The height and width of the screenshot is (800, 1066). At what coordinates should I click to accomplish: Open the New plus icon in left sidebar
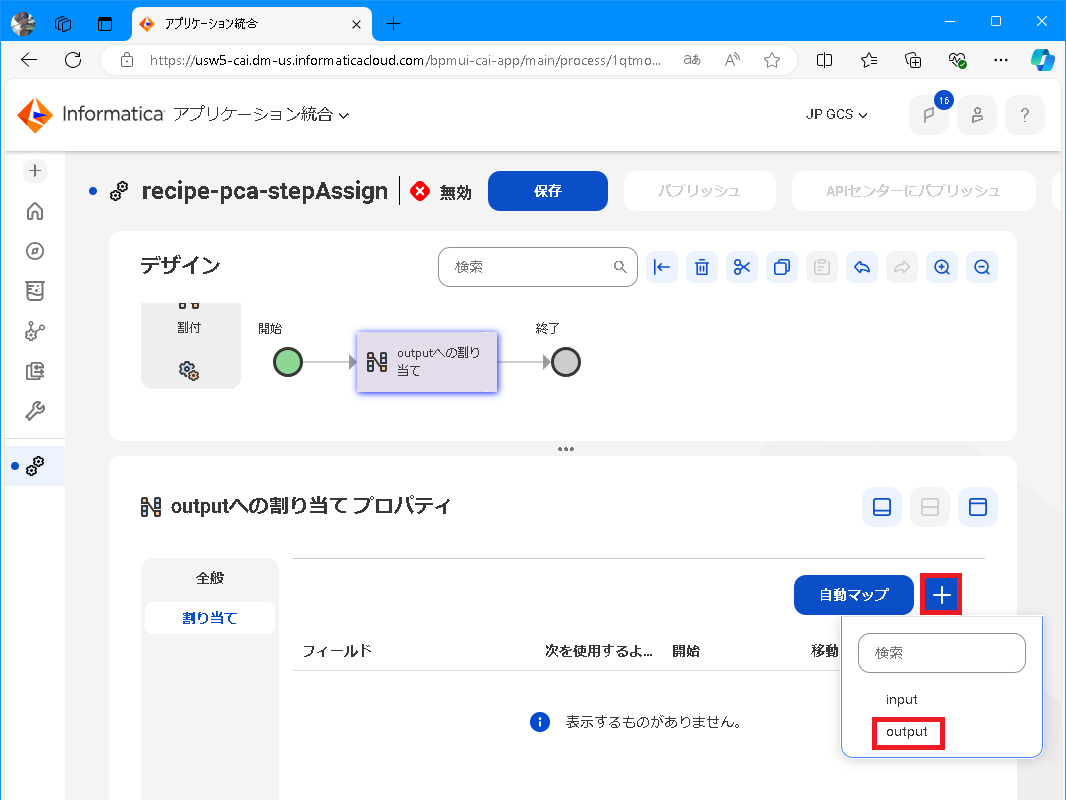pyautogui.click(x=35, y=171)
